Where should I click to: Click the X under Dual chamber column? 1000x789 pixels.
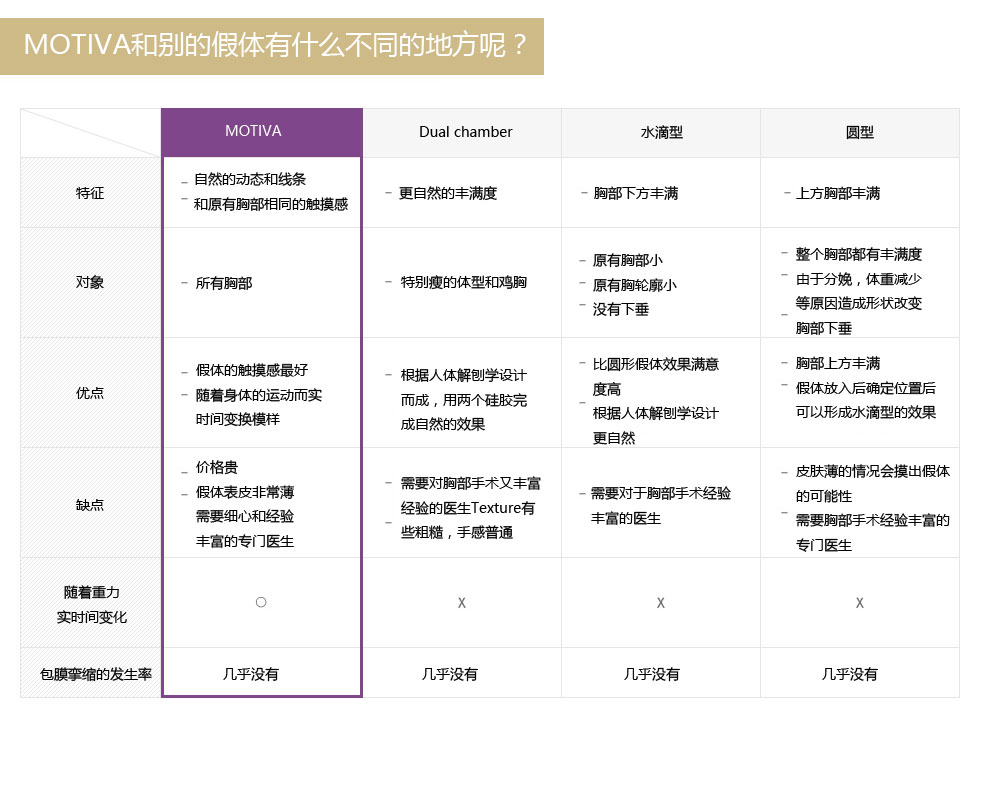coord(462,602)
